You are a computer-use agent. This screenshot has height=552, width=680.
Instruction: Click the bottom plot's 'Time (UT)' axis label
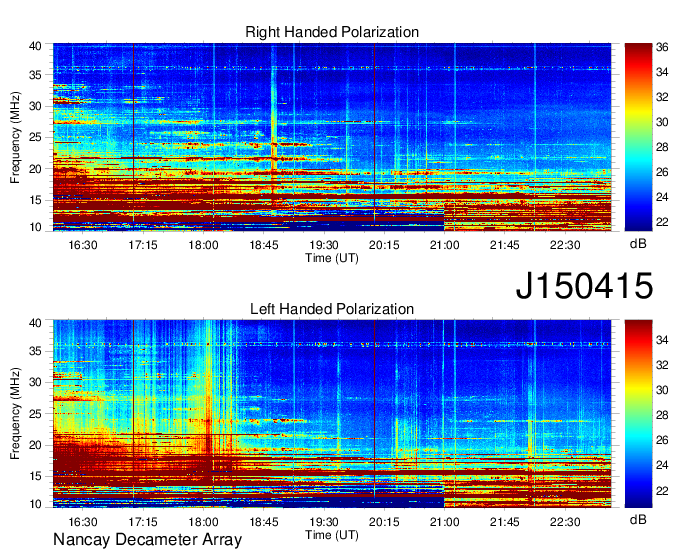pos(332,535)
